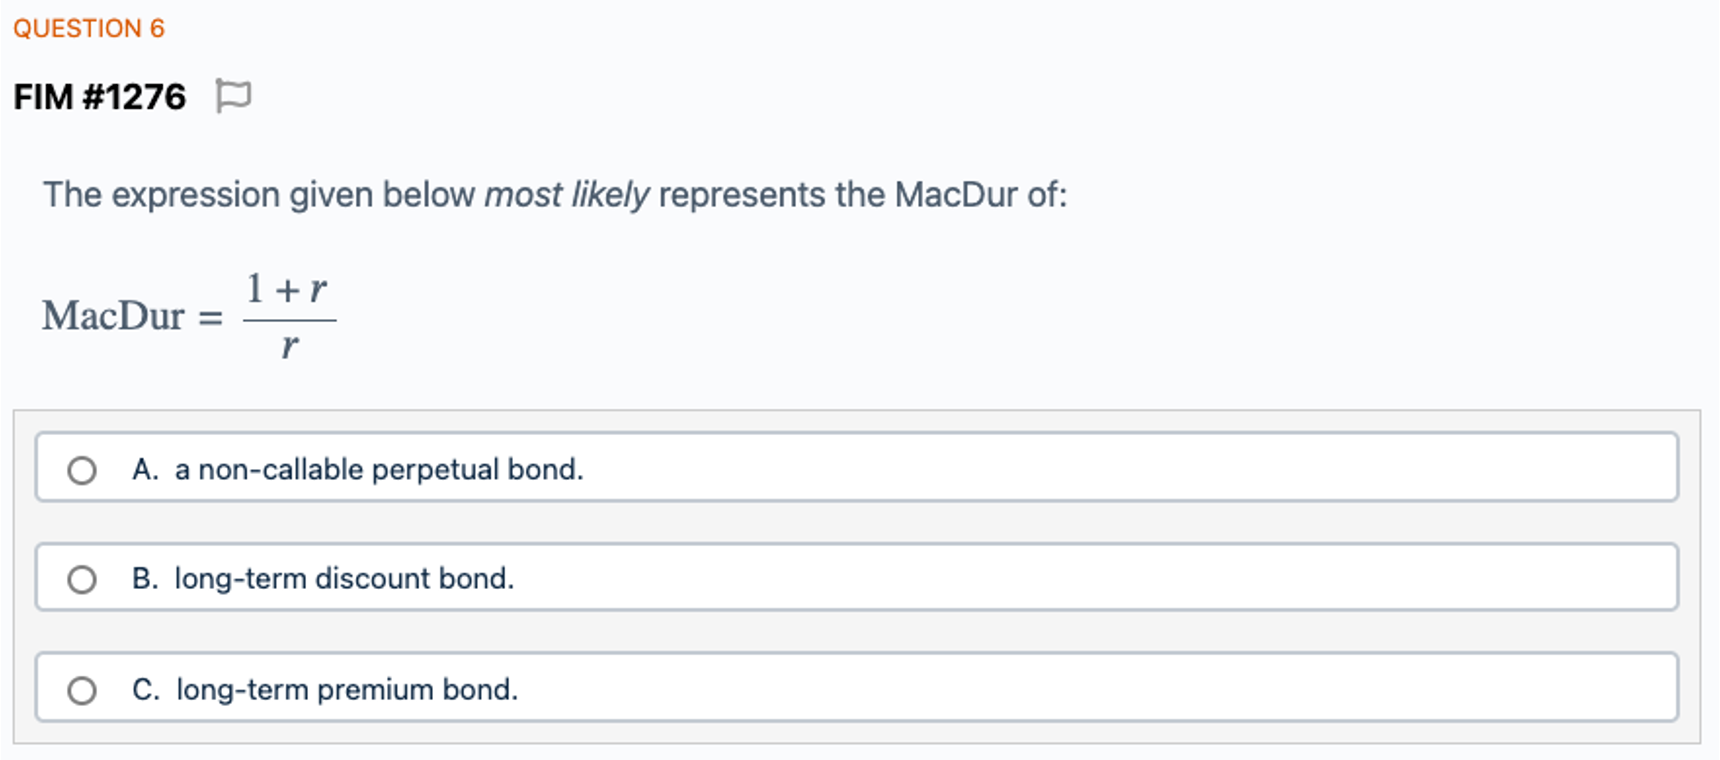This screenshot has width=1720, height=760.
Task: Click the "MacDur =" text in the formula
Action: click(132, 316)
